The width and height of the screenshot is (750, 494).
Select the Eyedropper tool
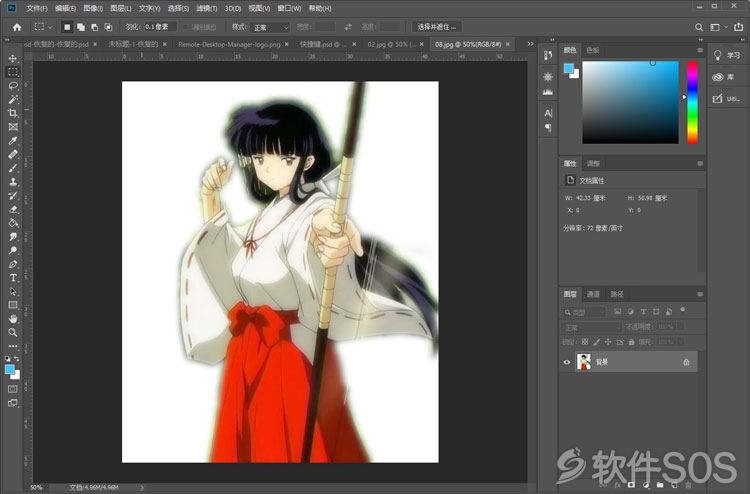tap(13, 141)
